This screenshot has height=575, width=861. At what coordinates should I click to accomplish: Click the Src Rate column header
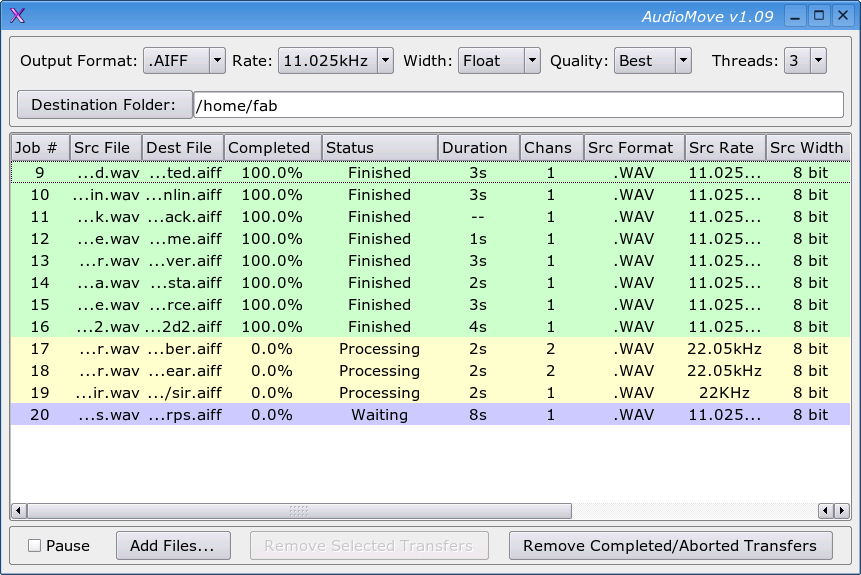click(x=725, y=148)
